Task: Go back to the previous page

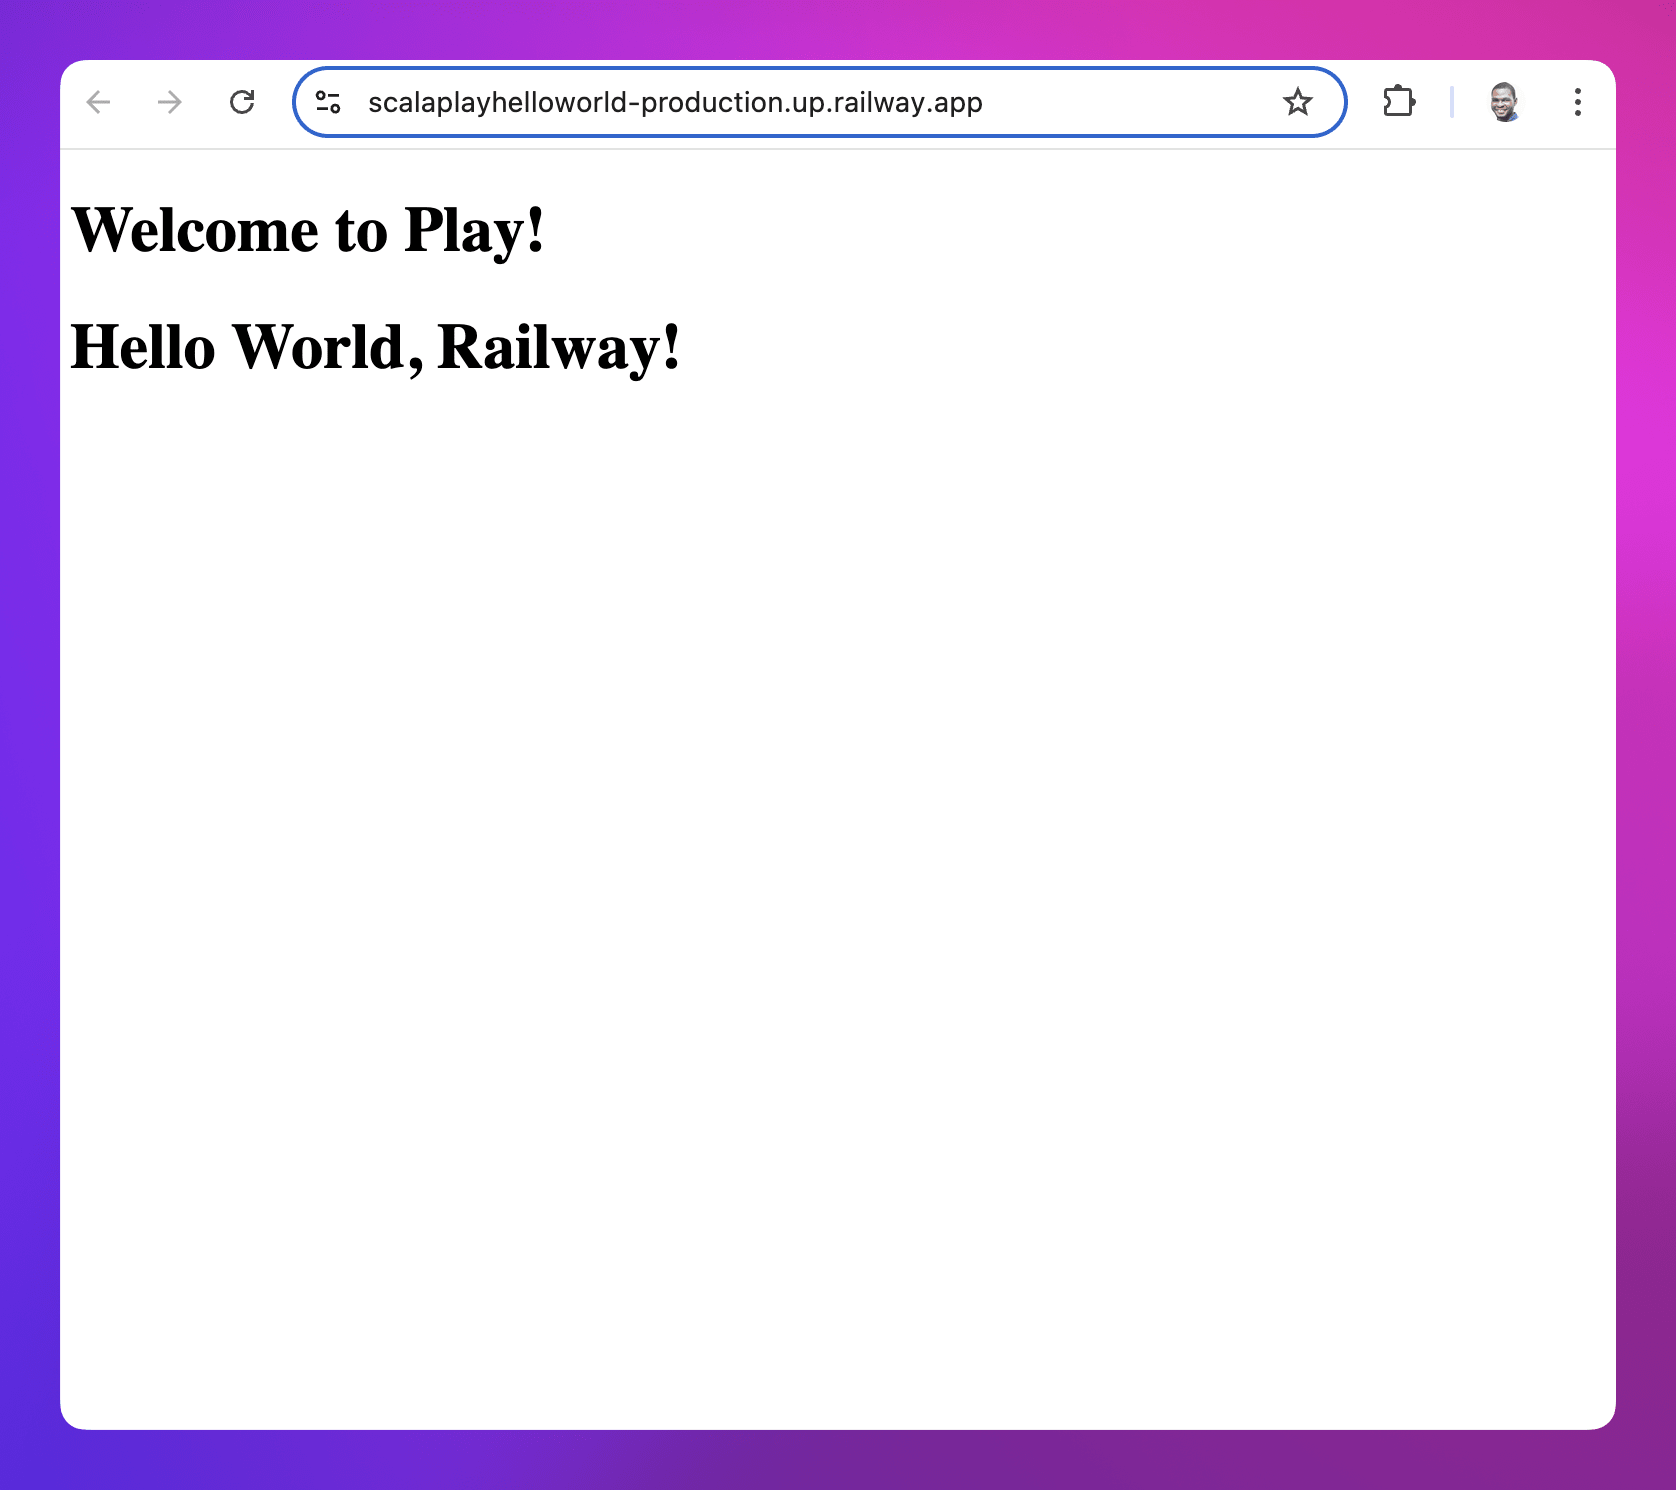Action: coord(98,102)
